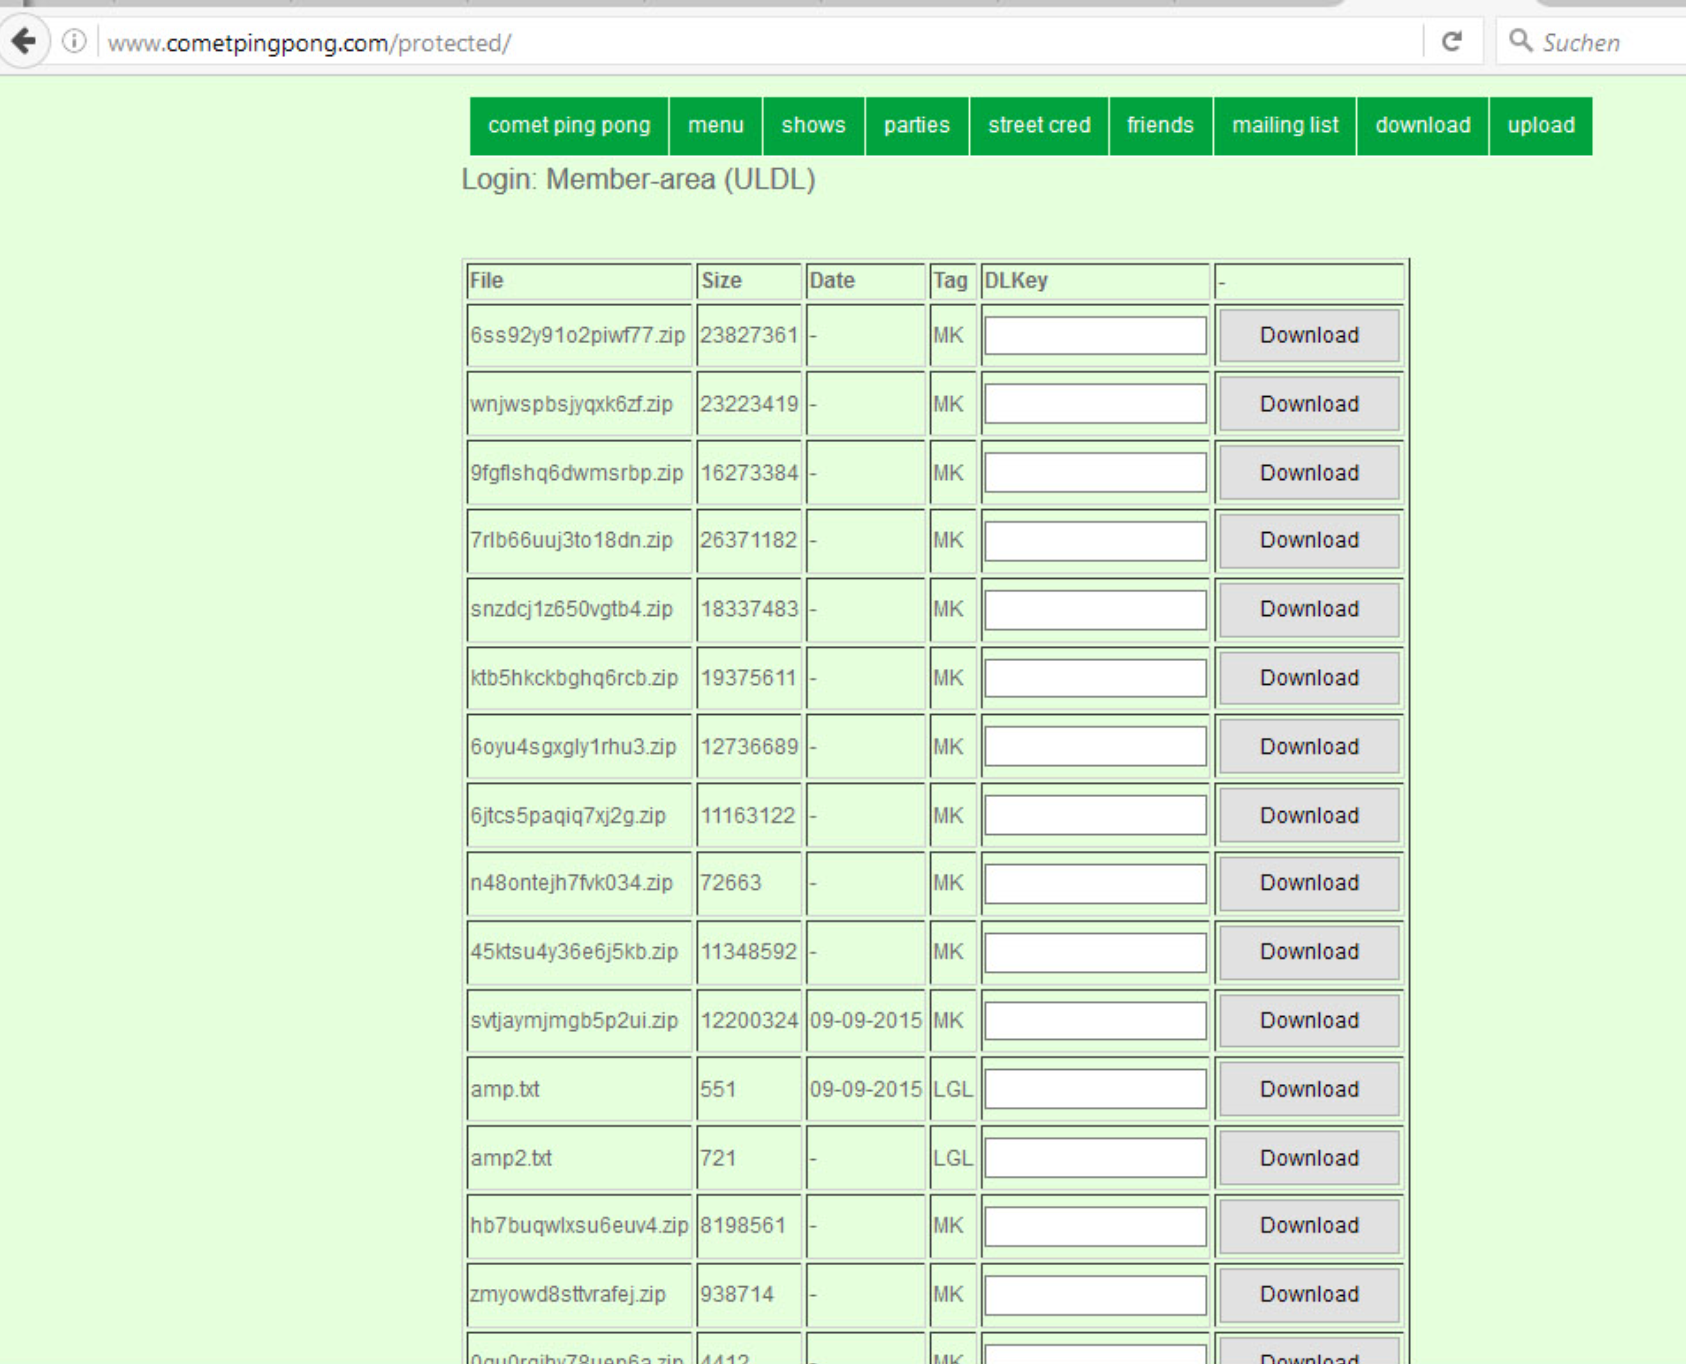Click DLKey field for 9fgflshq6dwmsrbp.zip
Screen dimensions: 1686x1364
[1095, 473]
